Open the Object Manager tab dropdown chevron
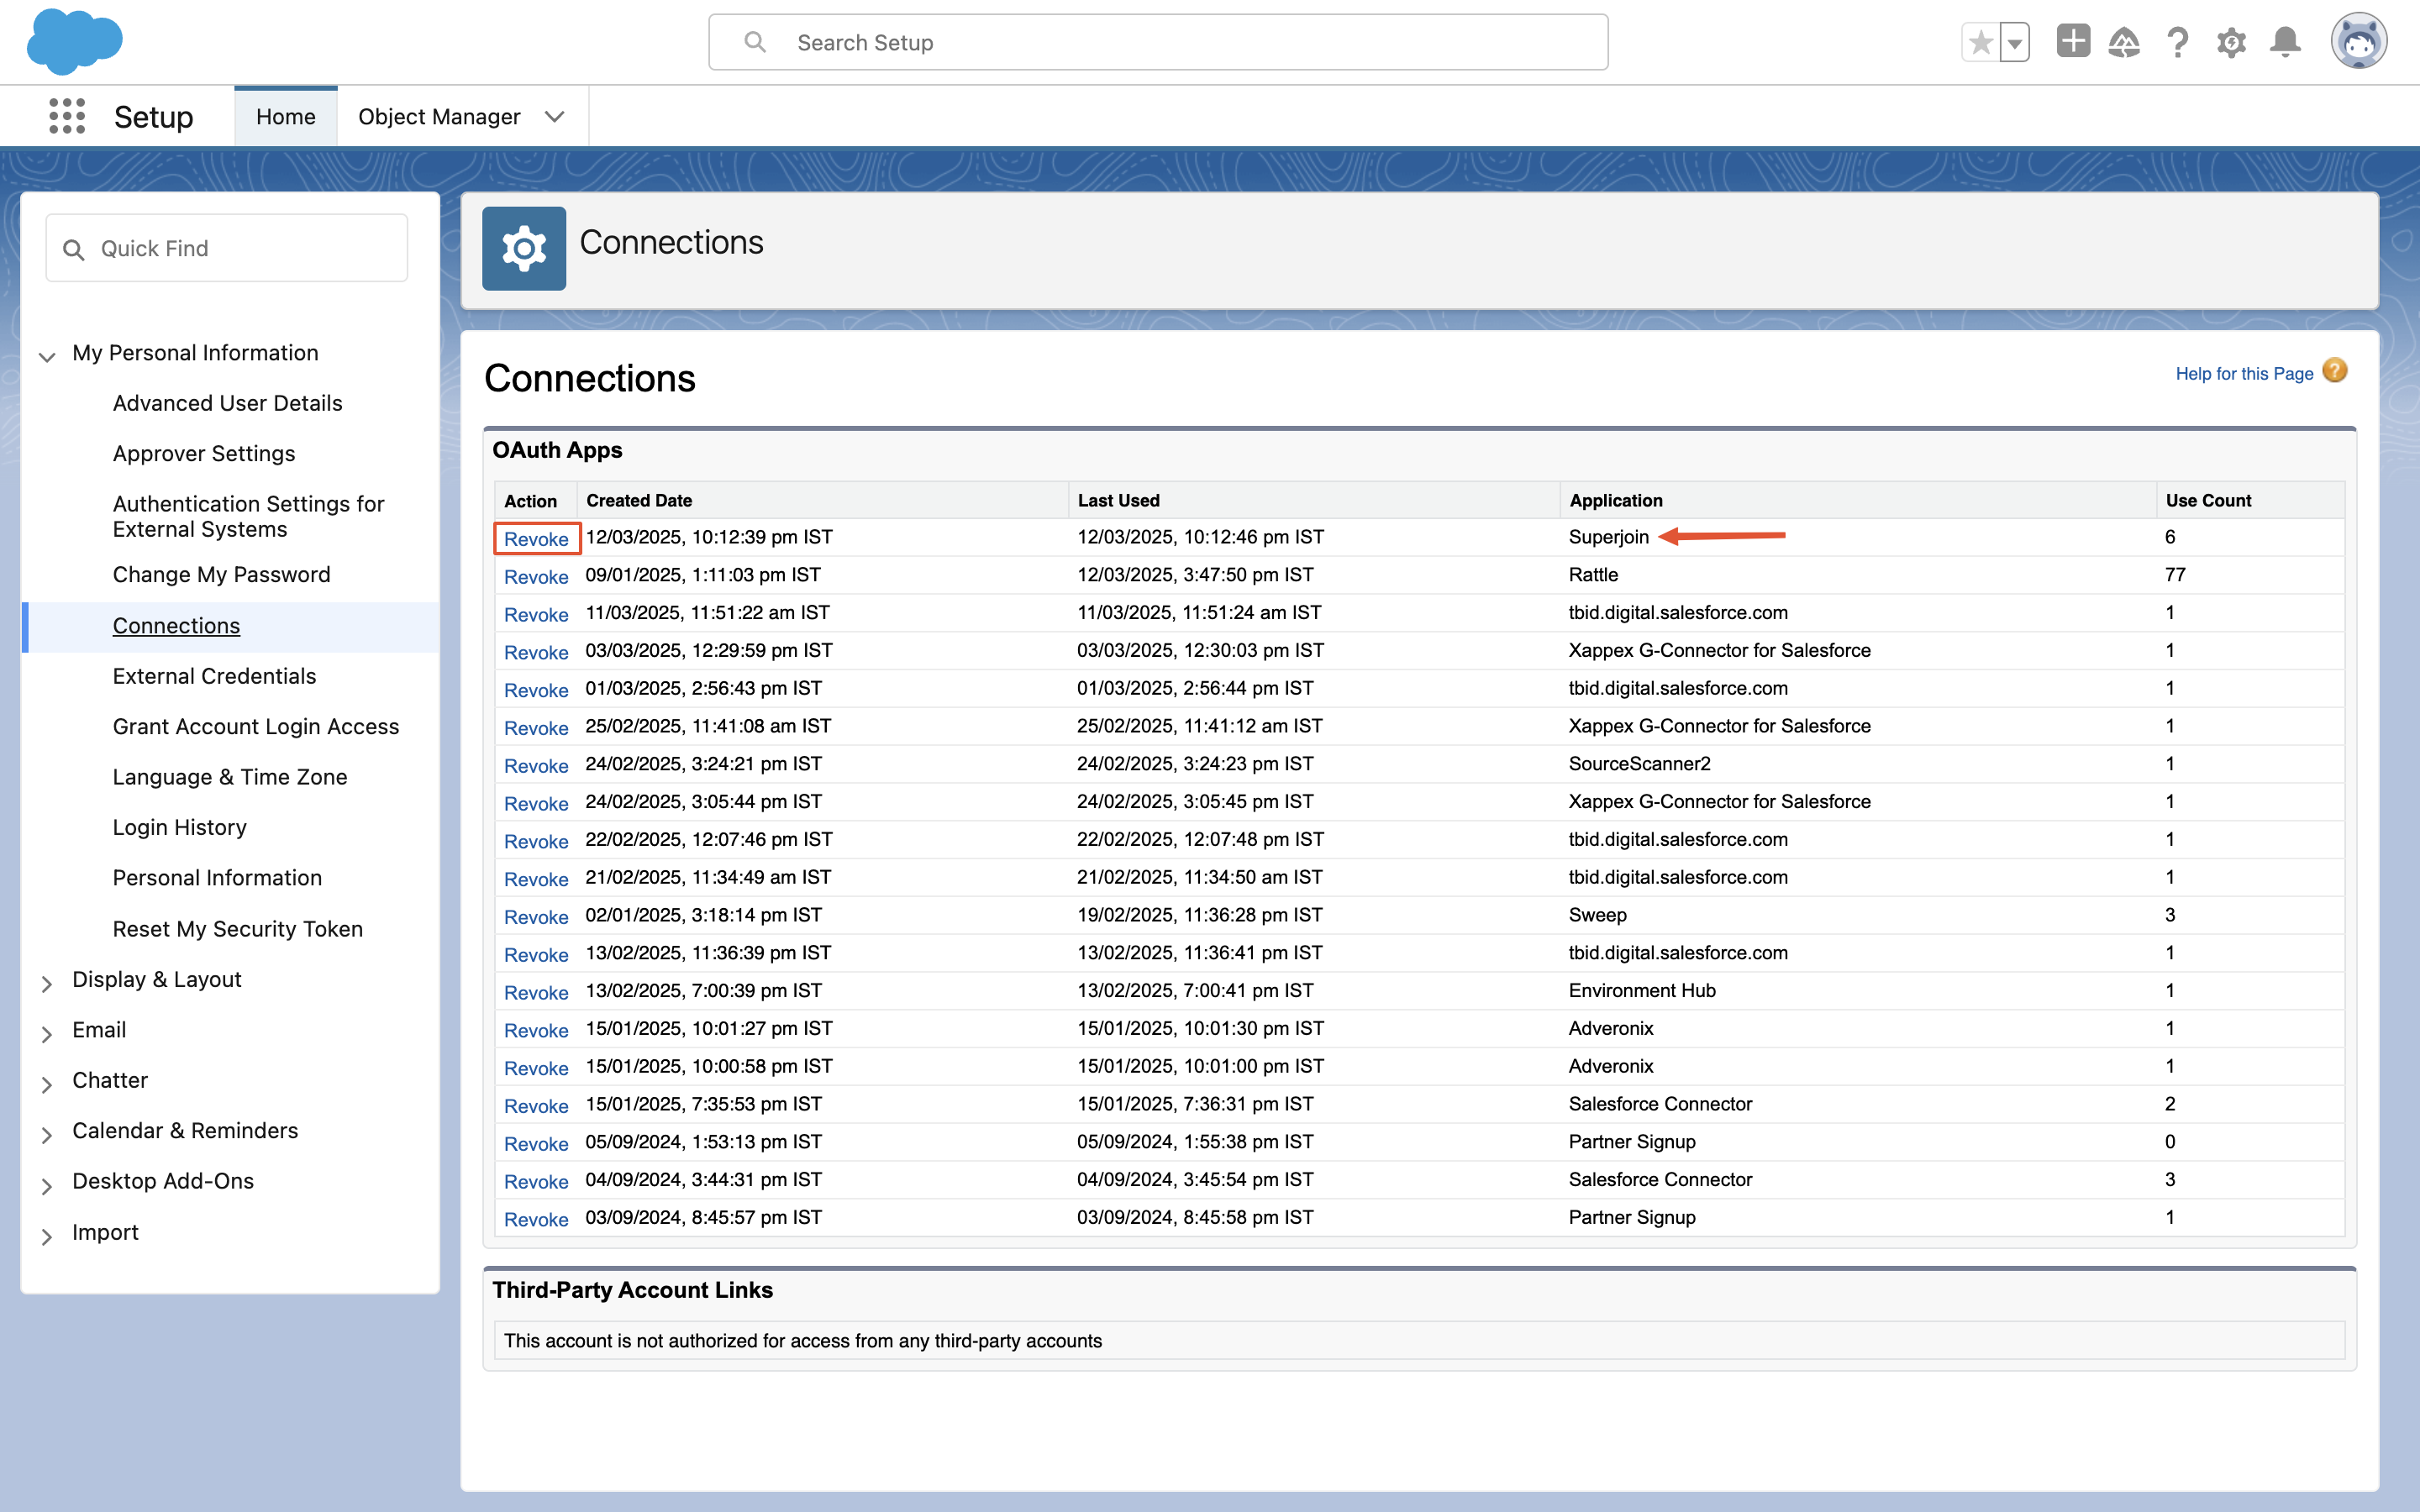 [555, 117]
